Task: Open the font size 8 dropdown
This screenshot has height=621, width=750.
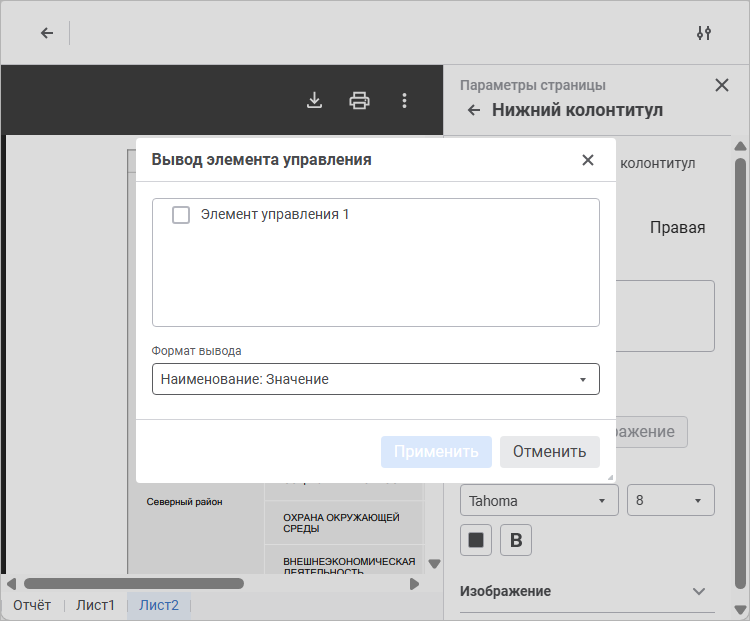Action: click(x=670, y=500)
